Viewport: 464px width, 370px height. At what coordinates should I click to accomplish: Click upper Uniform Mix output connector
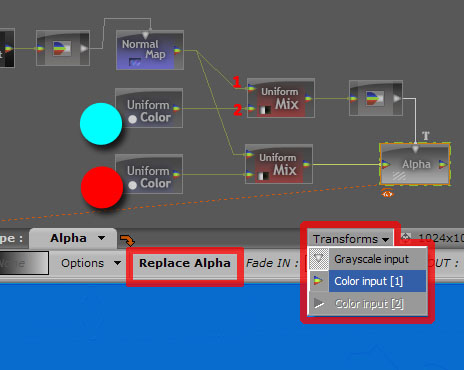point(308,98)
